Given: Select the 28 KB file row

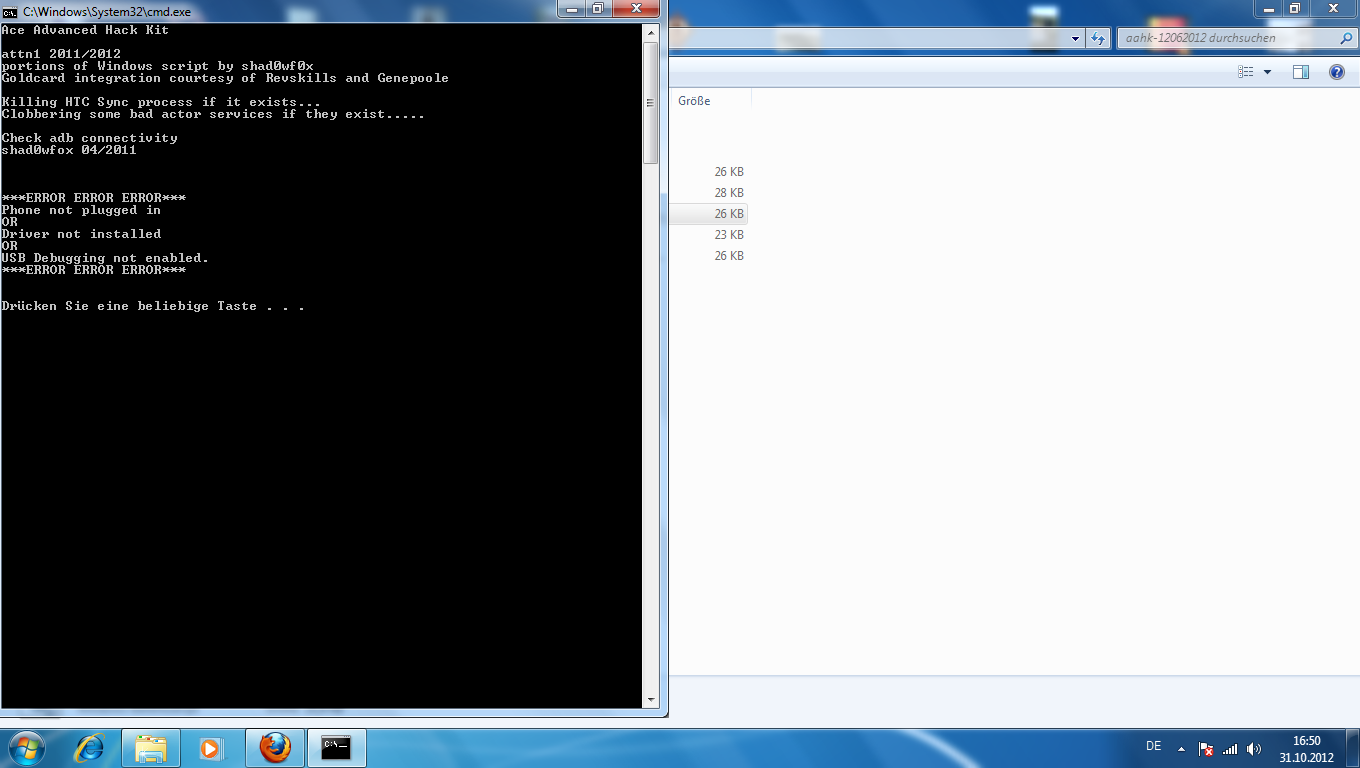Looking at the screenshot, I should click(x=709, y=193).
